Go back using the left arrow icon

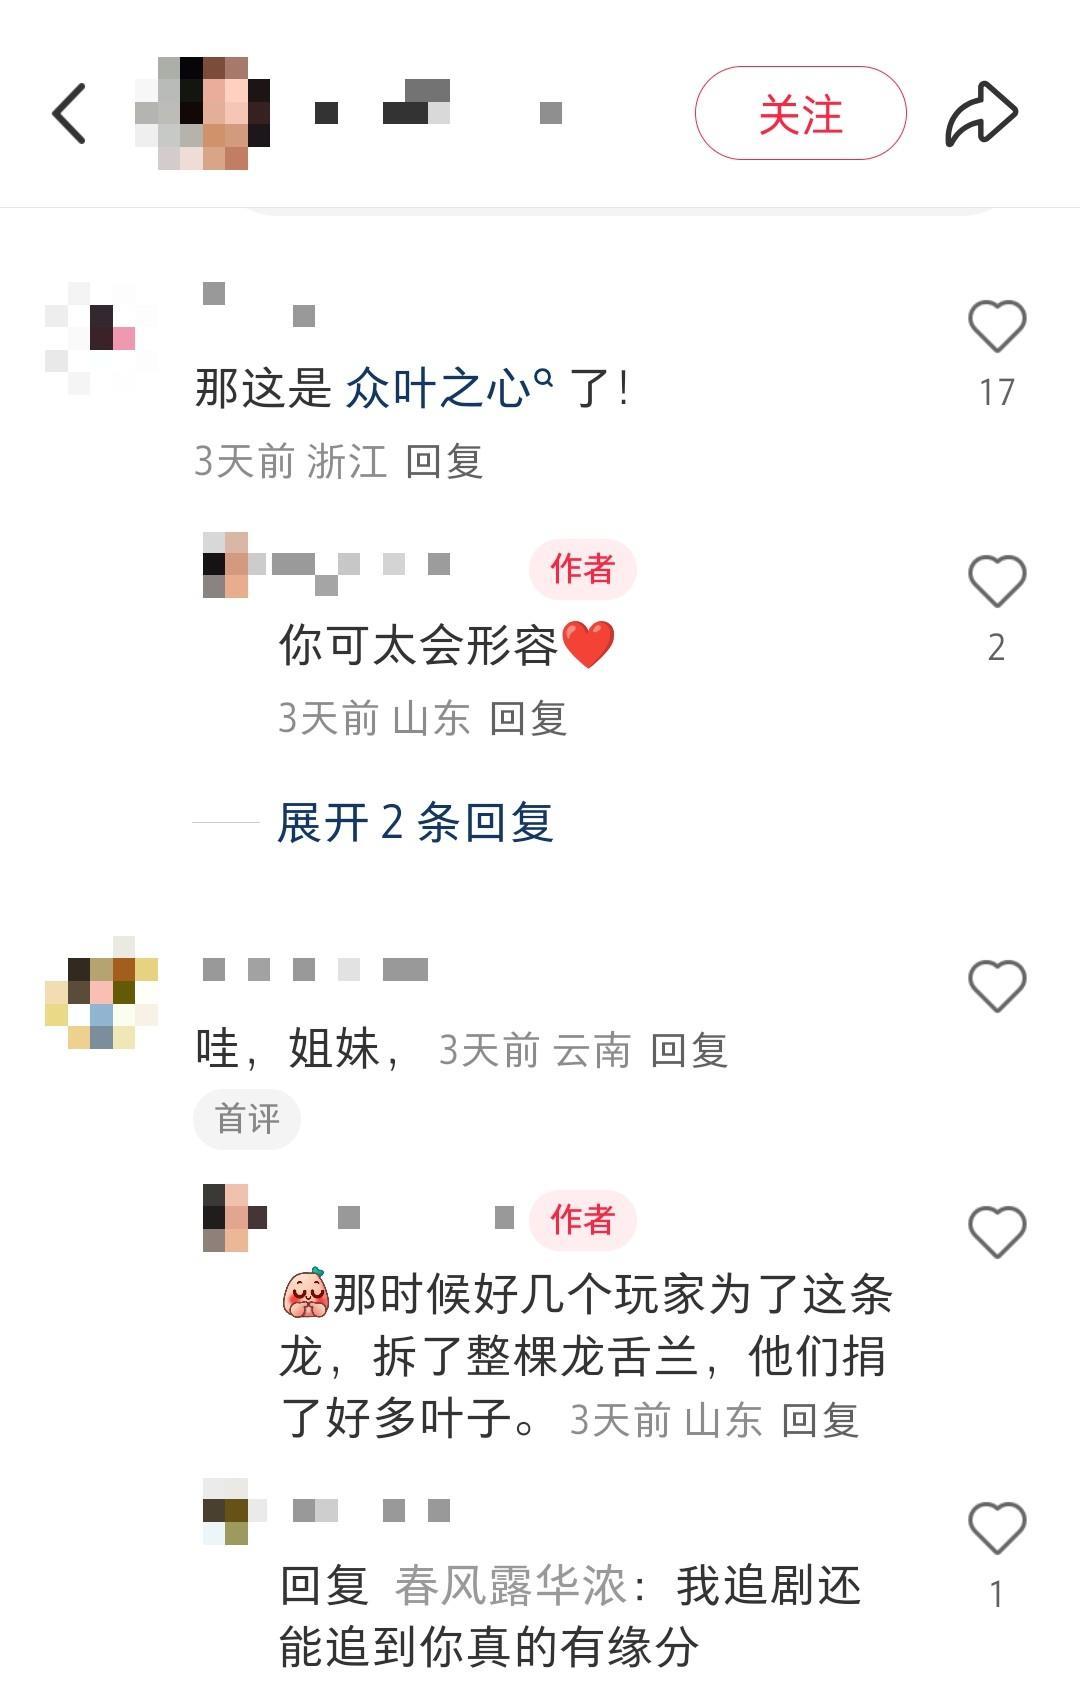pyautogui.click(x=69, y=113)
